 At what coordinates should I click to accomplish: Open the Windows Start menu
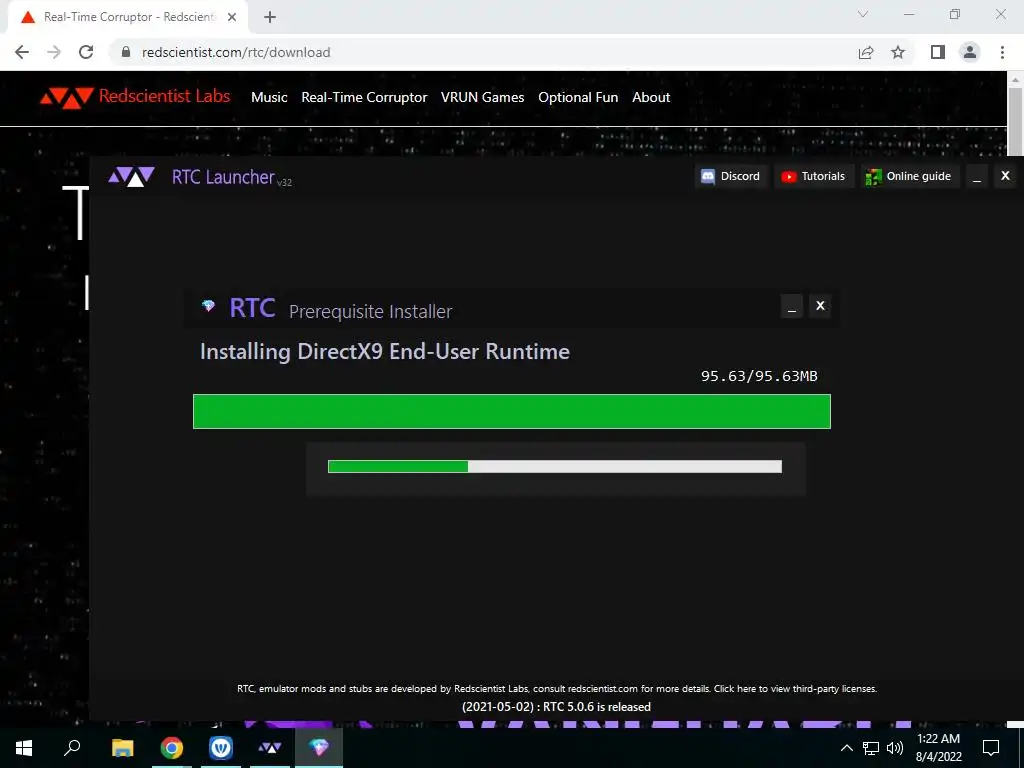coord(24,748)
